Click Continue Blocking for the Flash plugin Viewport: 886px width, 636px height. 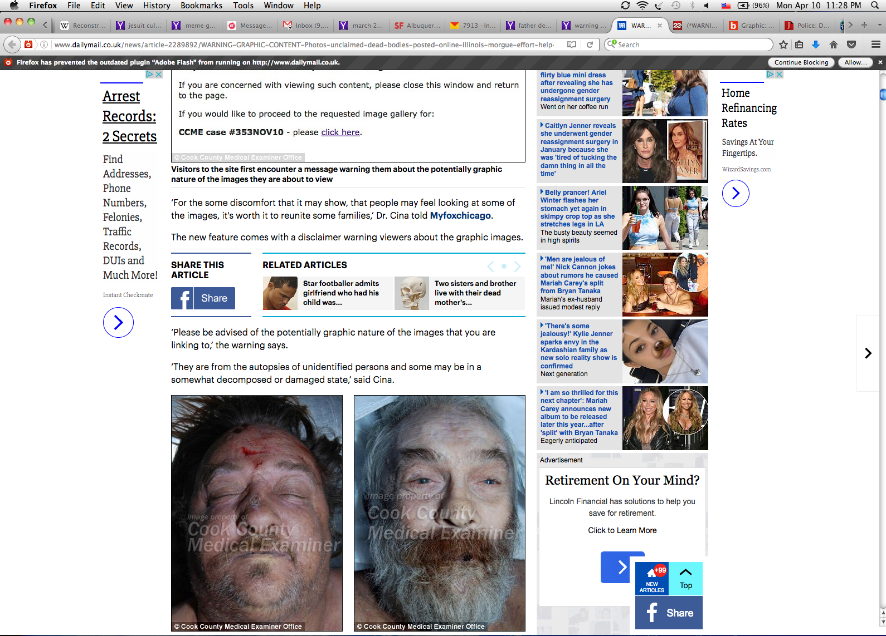point(801,62)
